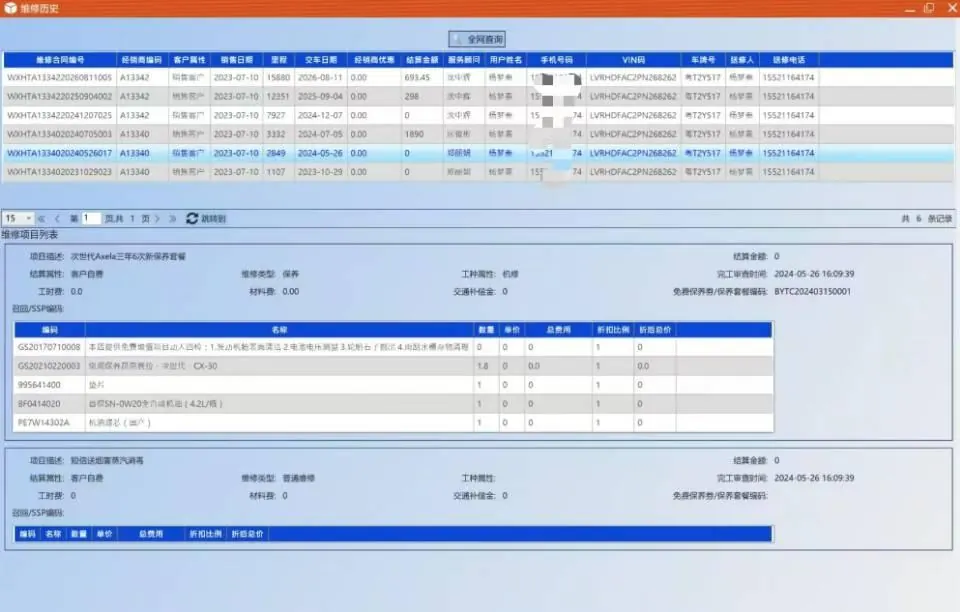Go to the previous page of records

click(x=57, y=218)
